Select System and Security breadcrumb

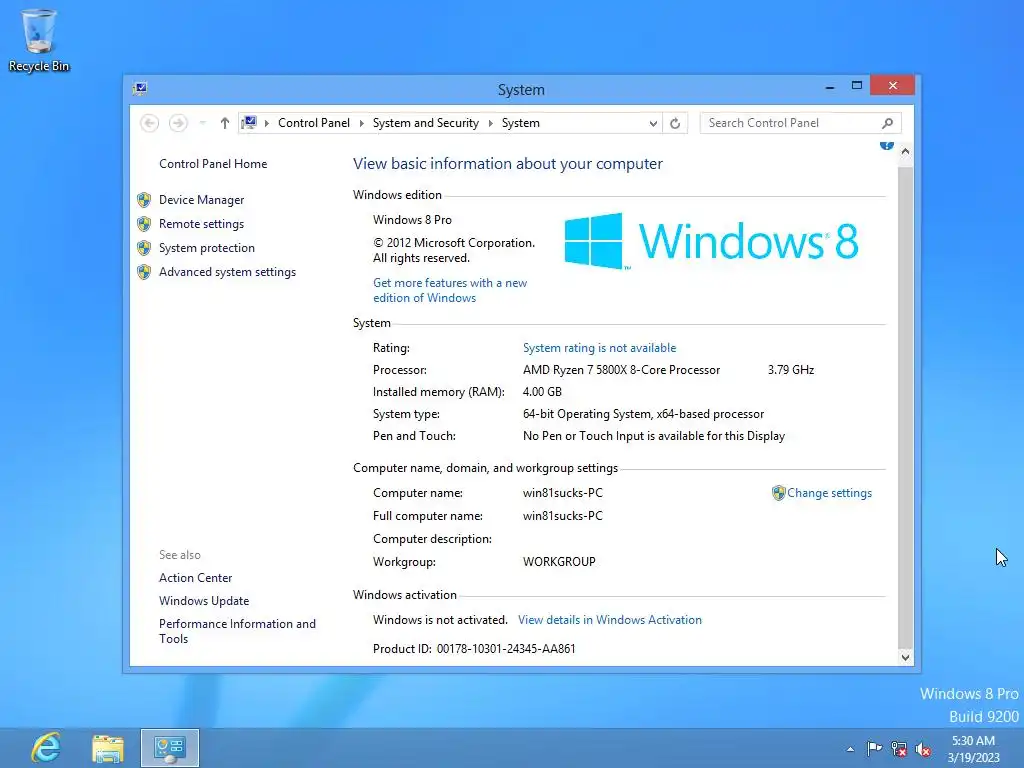coord(425,123)
